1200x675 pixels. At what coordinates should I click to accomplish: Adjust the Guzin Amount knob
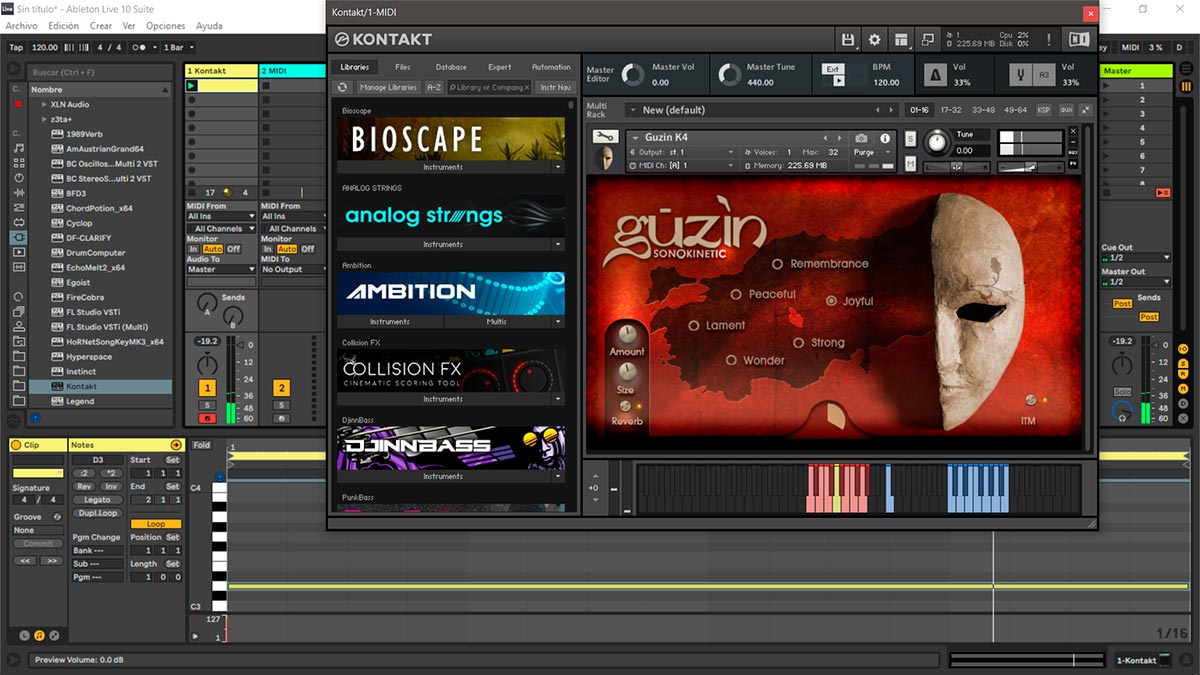pos(627,334)
